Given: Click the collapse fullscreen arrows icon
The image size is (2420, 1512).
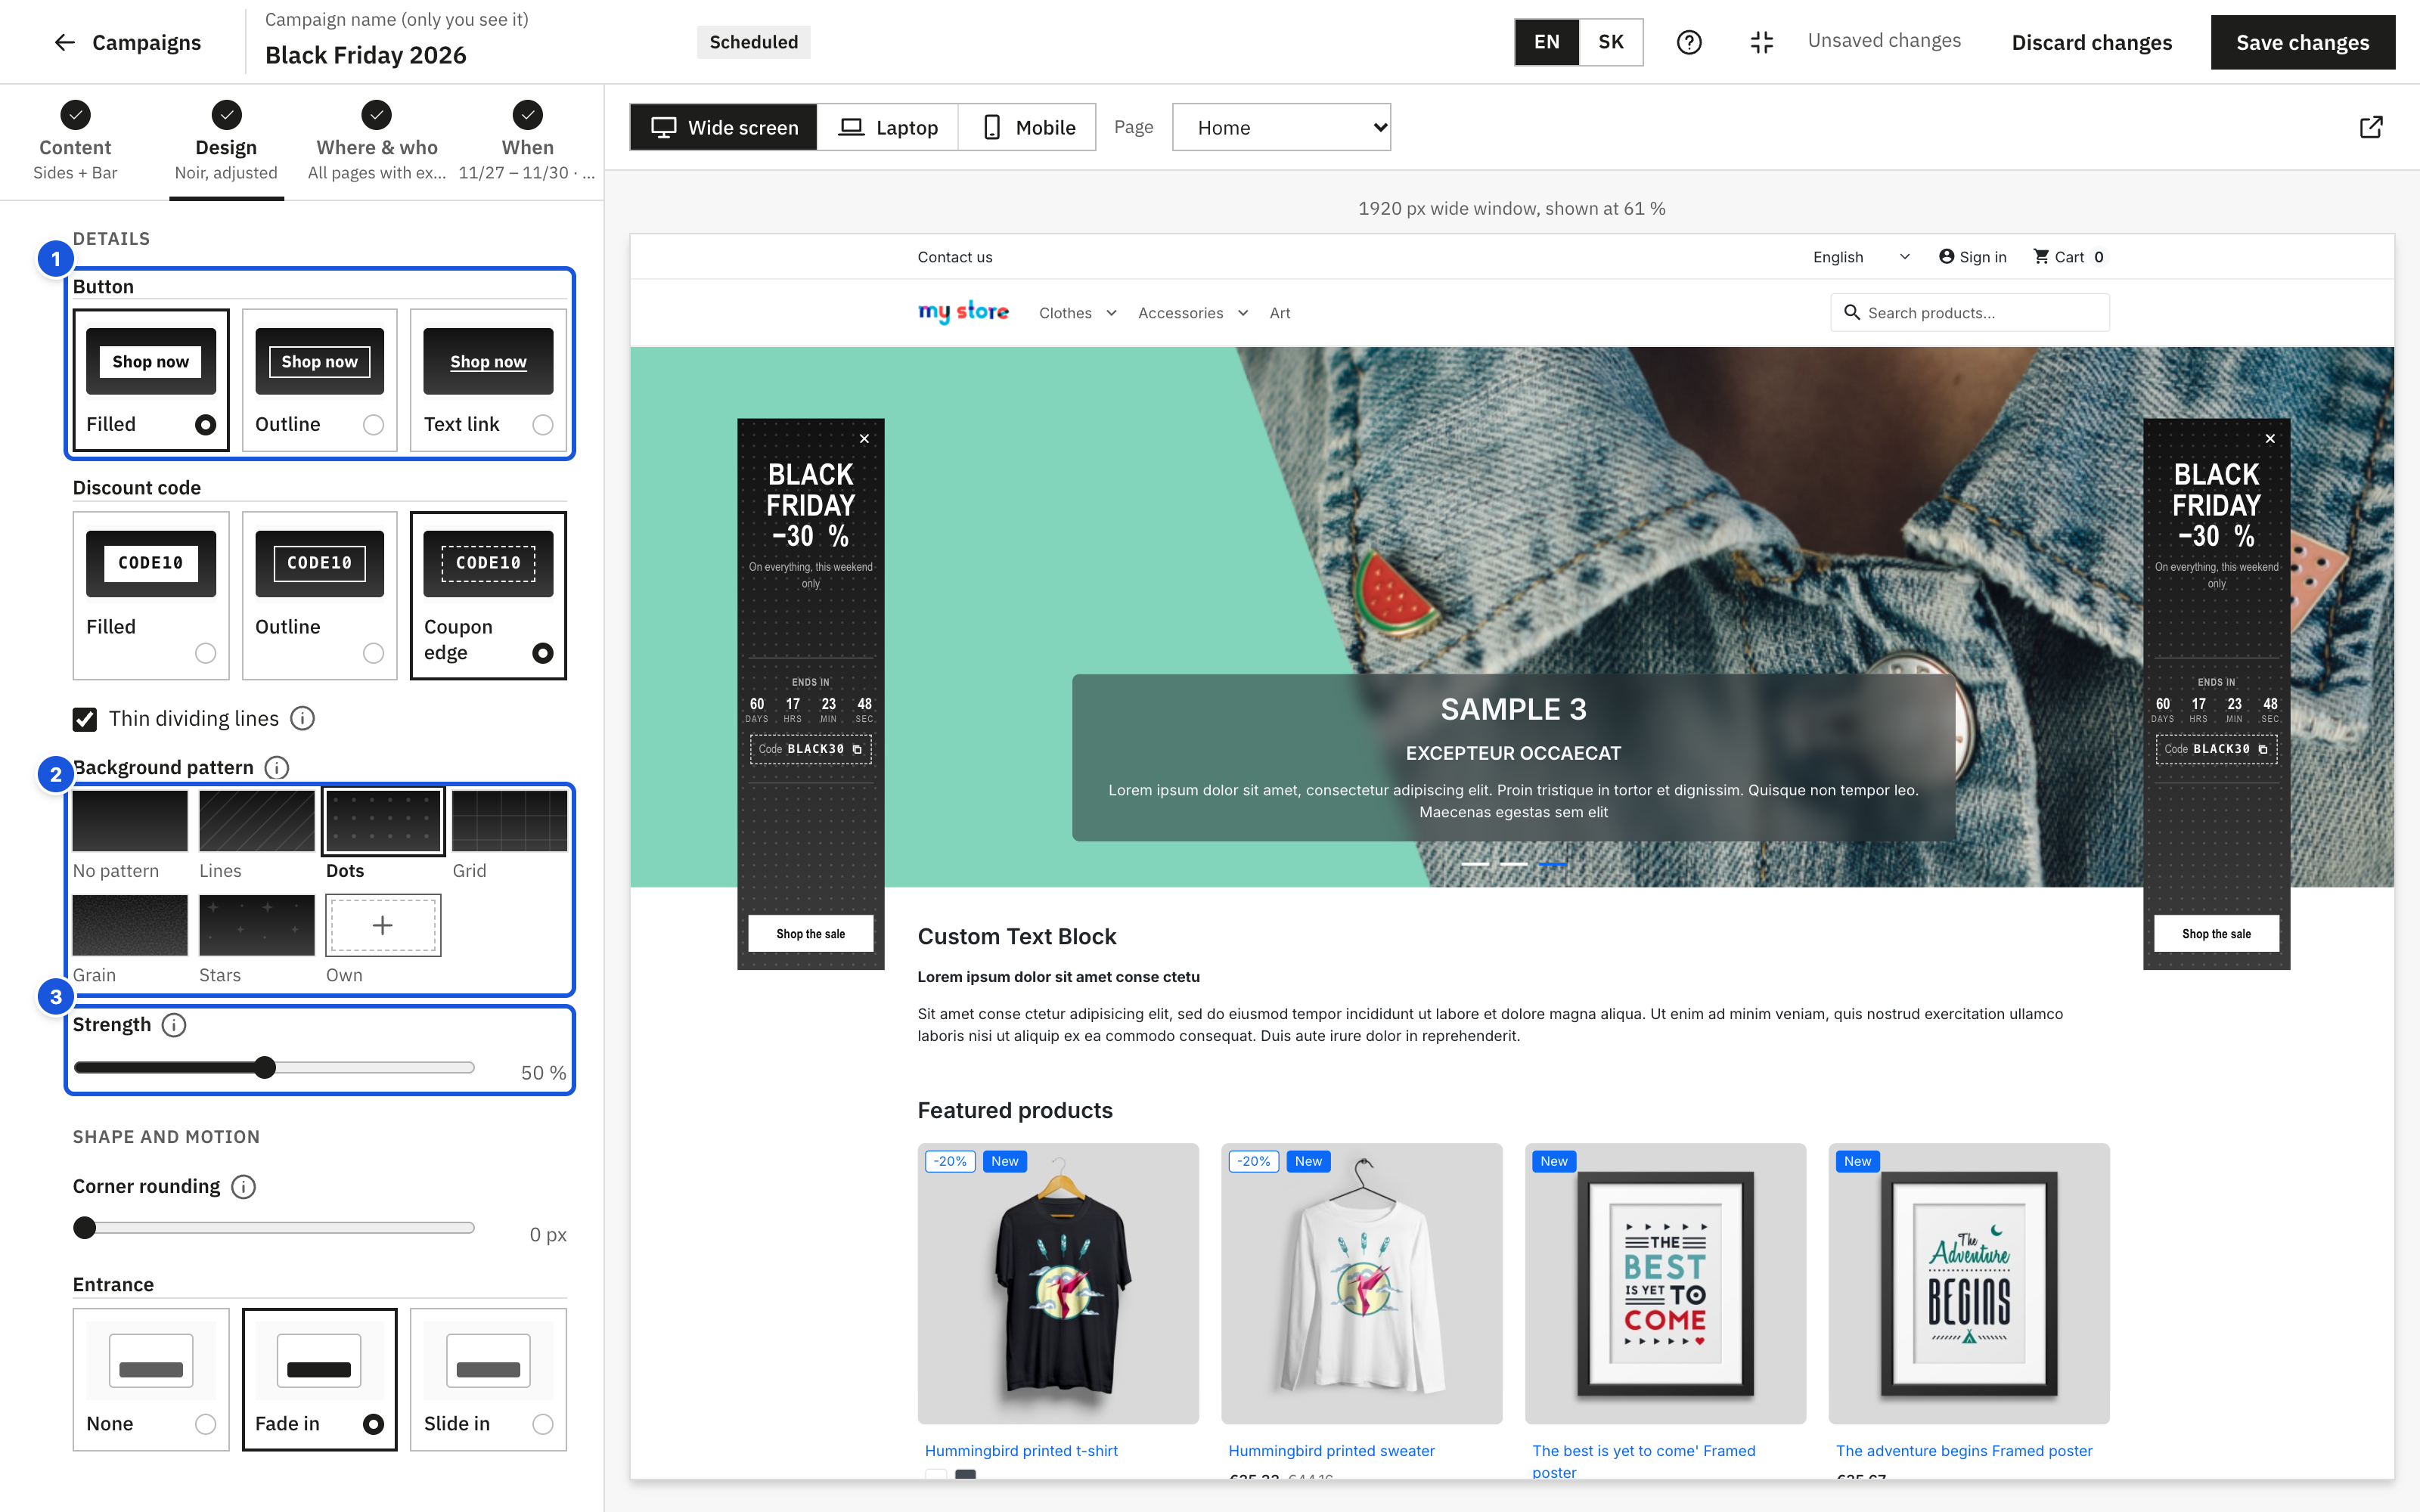Looking at the screenshot, I should [x=1761, y=42].
